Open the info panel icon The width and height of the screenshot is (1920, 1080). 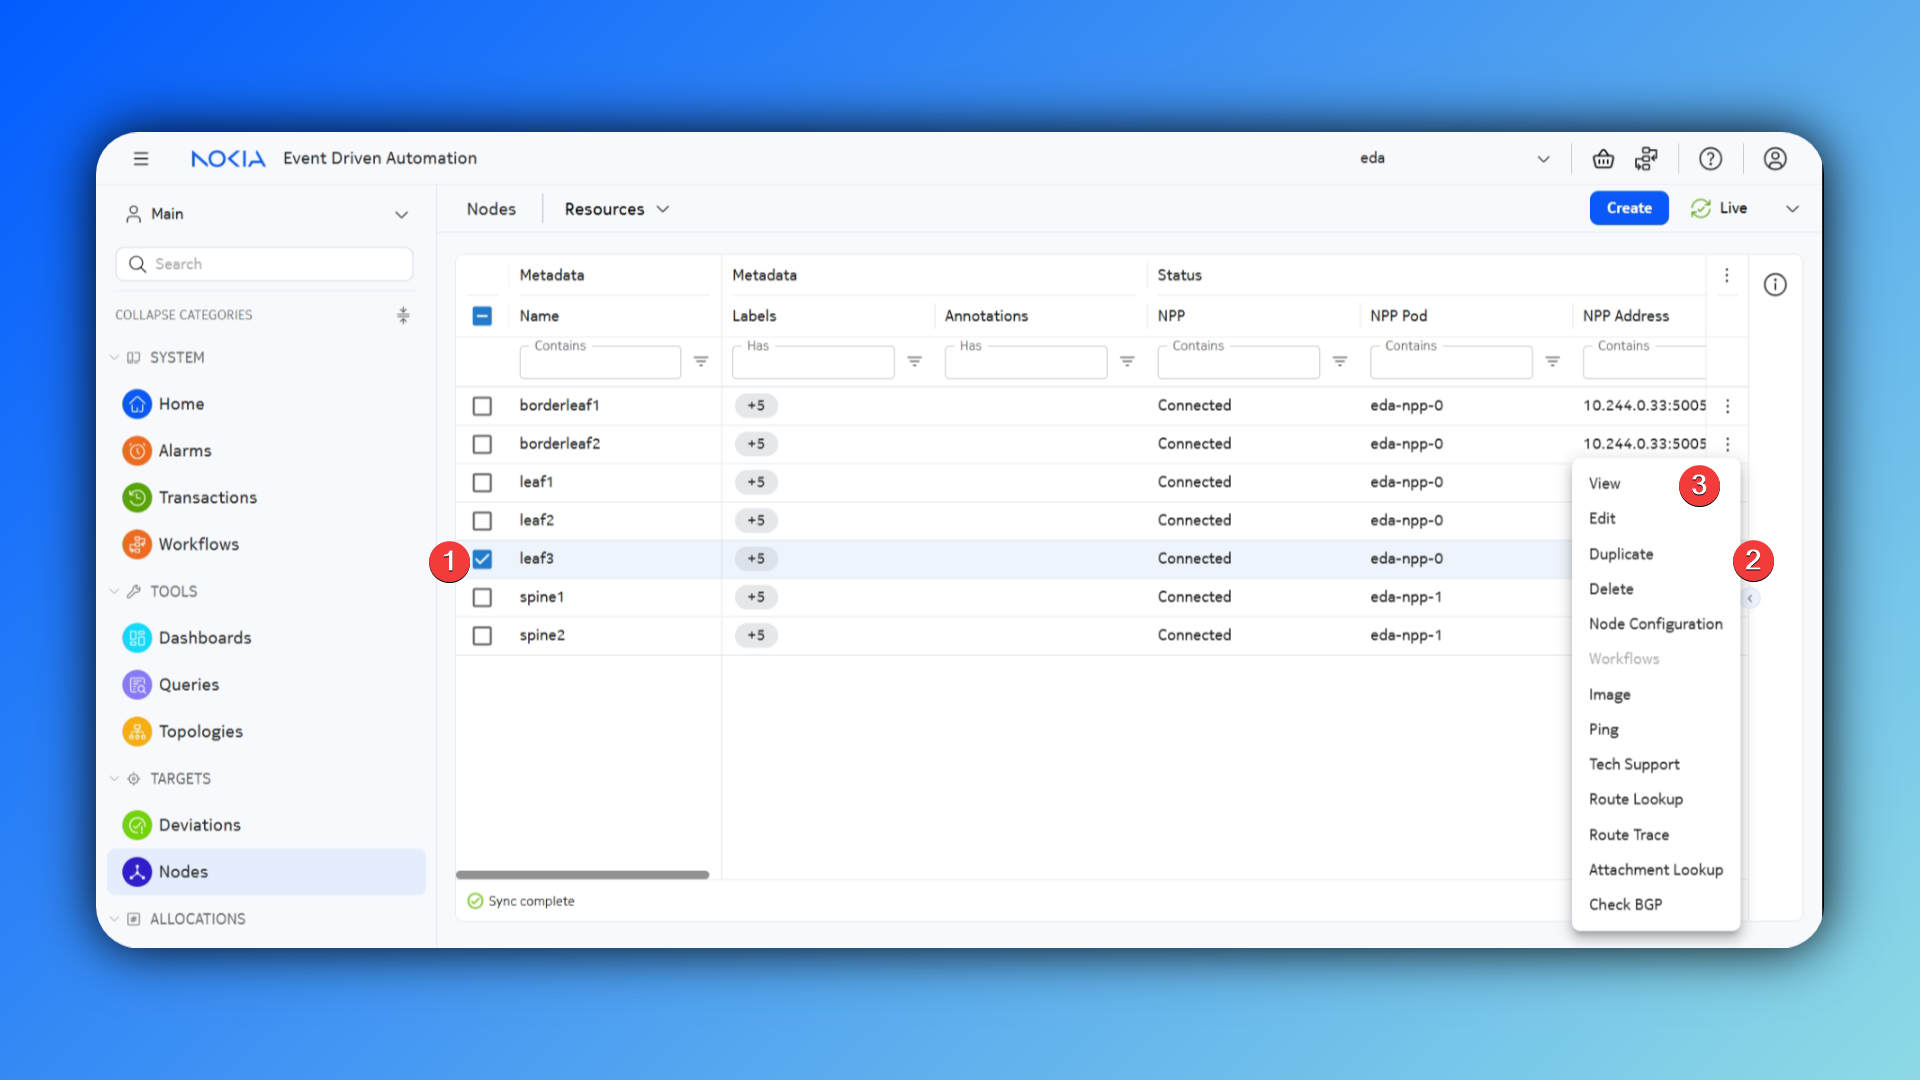(x=1774, y=285)
